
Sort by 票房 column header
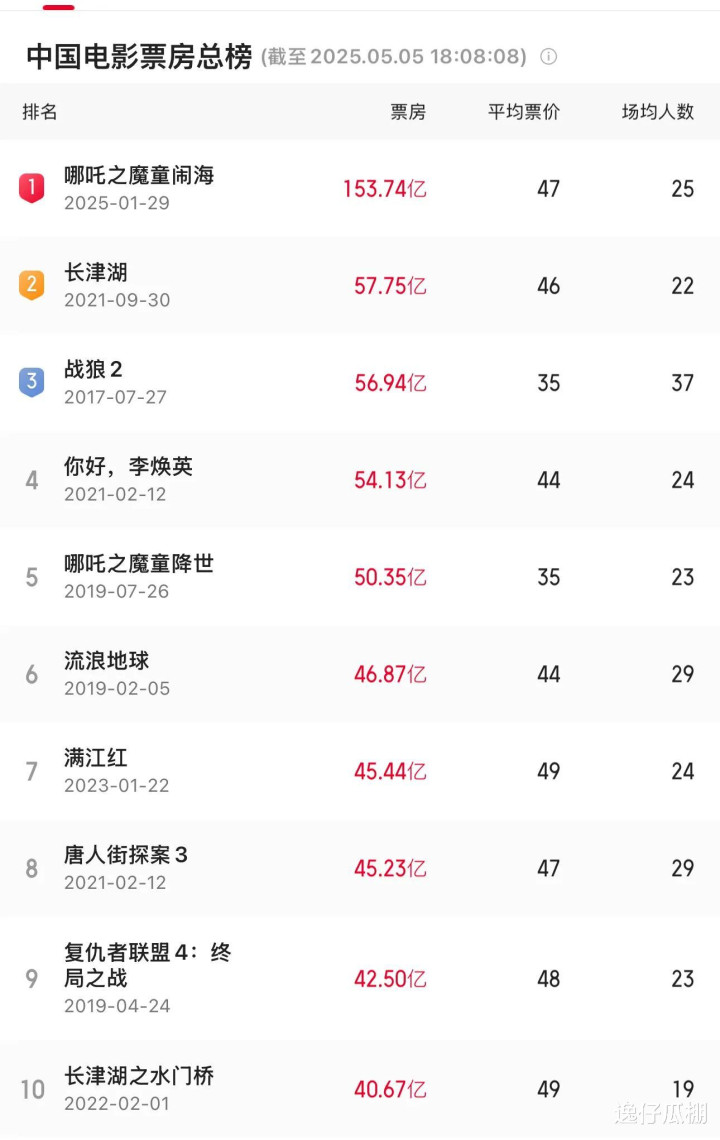408,112
